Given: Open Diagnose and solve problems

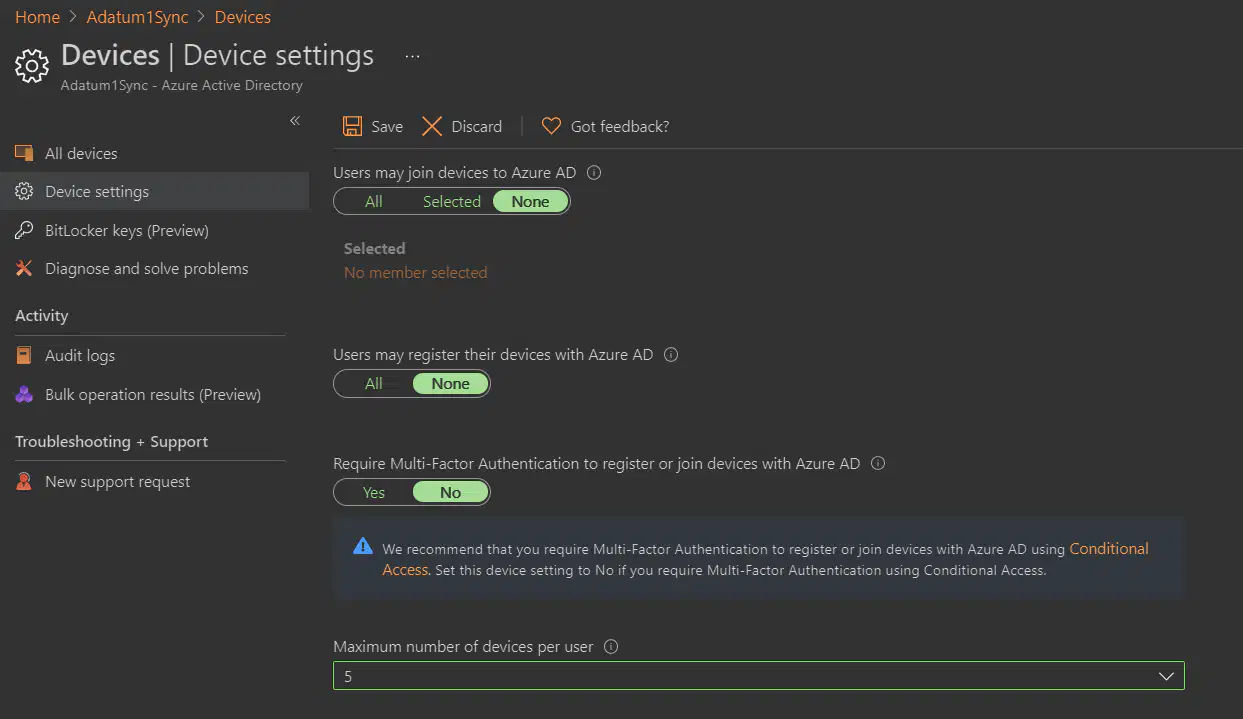Looking at the screenshot, I should [155, 268].
